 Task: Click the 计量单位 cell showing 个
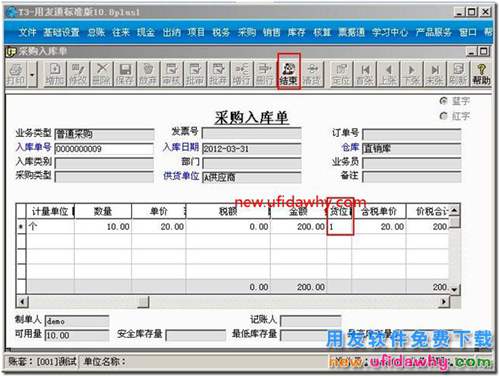click(50, 227)
